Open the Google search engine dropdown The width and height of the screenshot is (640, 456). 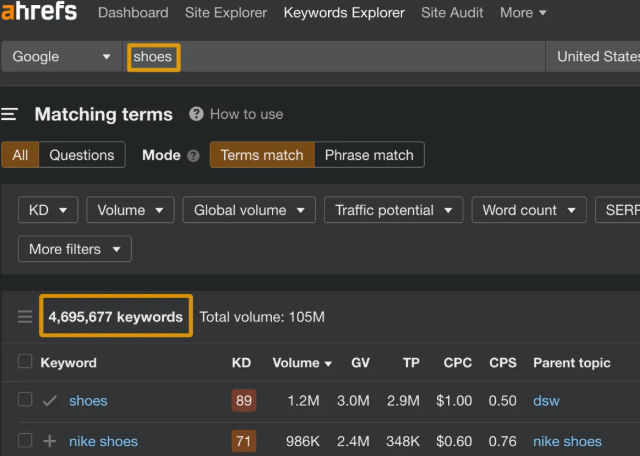coord(61,57)
